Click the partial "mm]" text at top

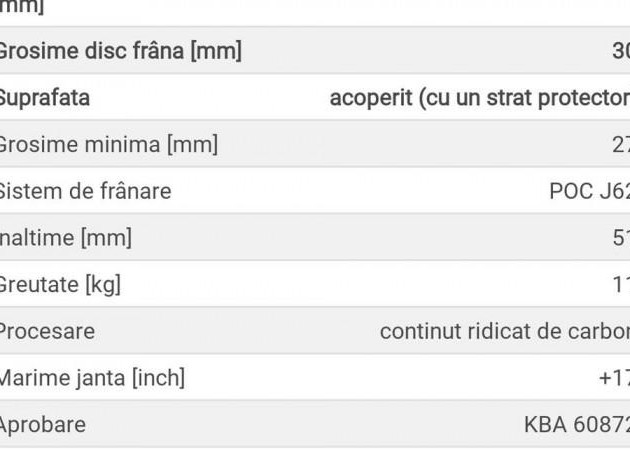pos(22,7)
